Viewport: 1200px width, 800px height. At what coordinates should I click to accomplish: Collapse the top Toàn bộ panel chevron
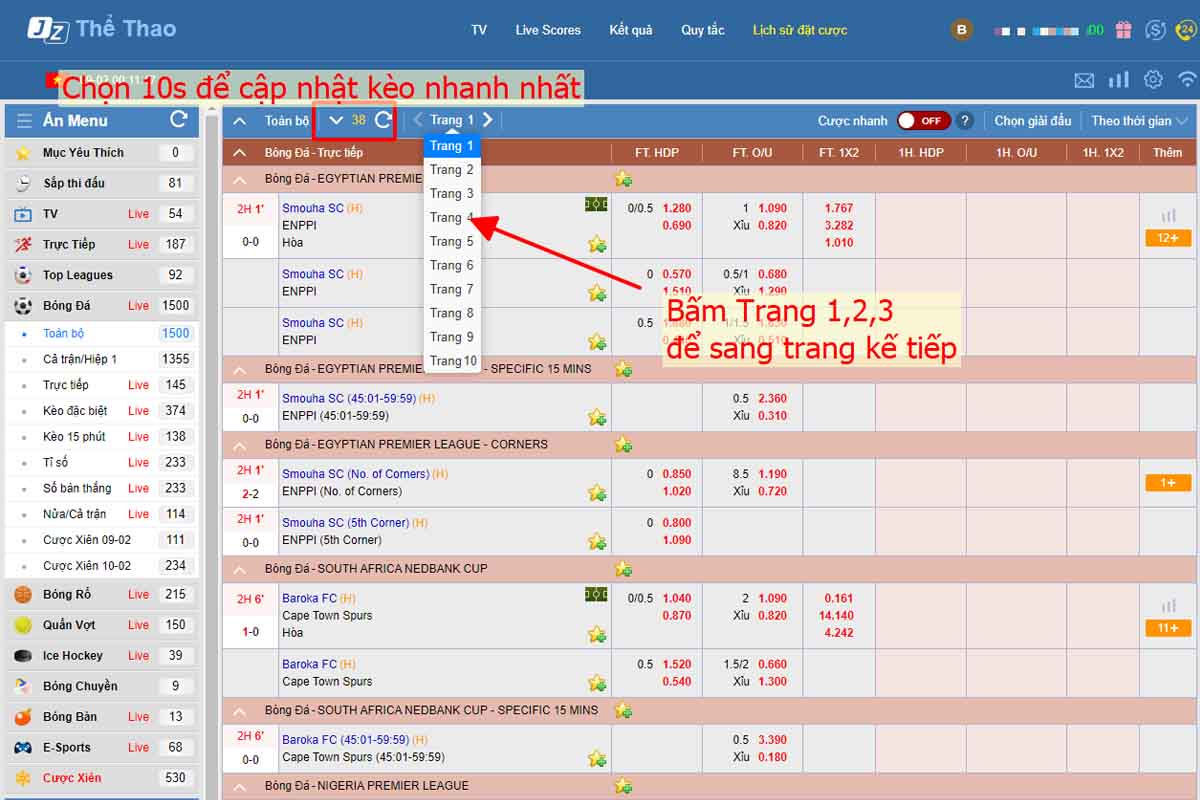[x=239, y=121]
